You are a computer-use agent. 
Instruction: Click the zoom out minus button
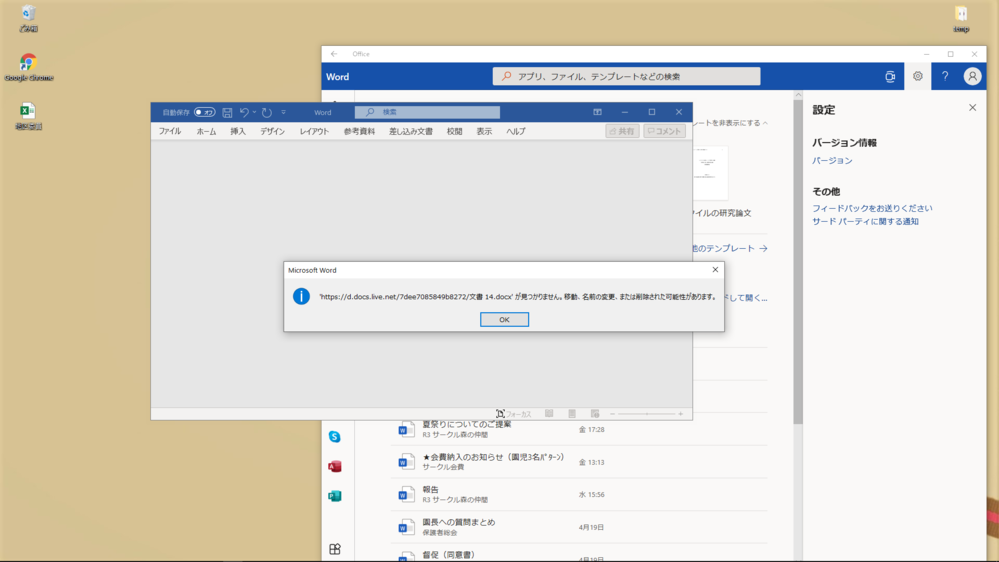(x=612, y=414)
